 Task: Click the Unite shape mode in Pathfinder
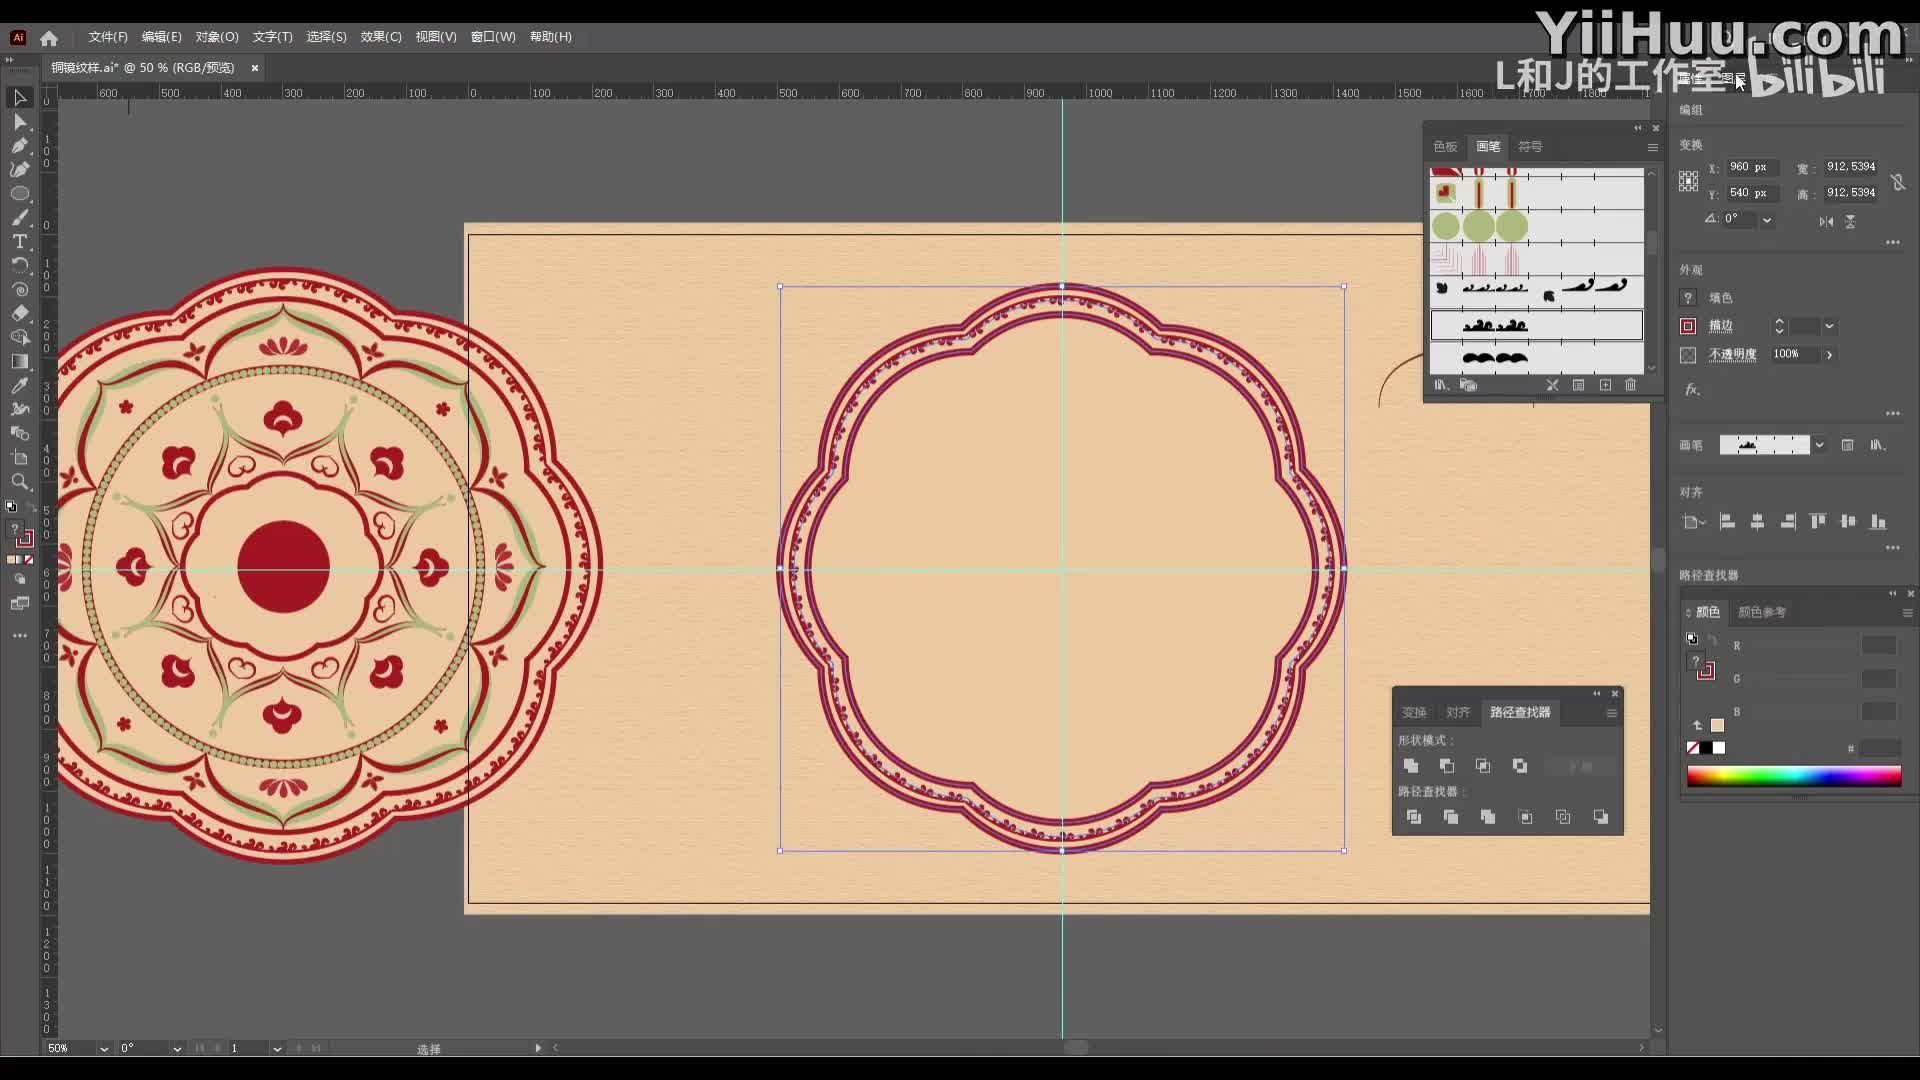pos(1411,767)
